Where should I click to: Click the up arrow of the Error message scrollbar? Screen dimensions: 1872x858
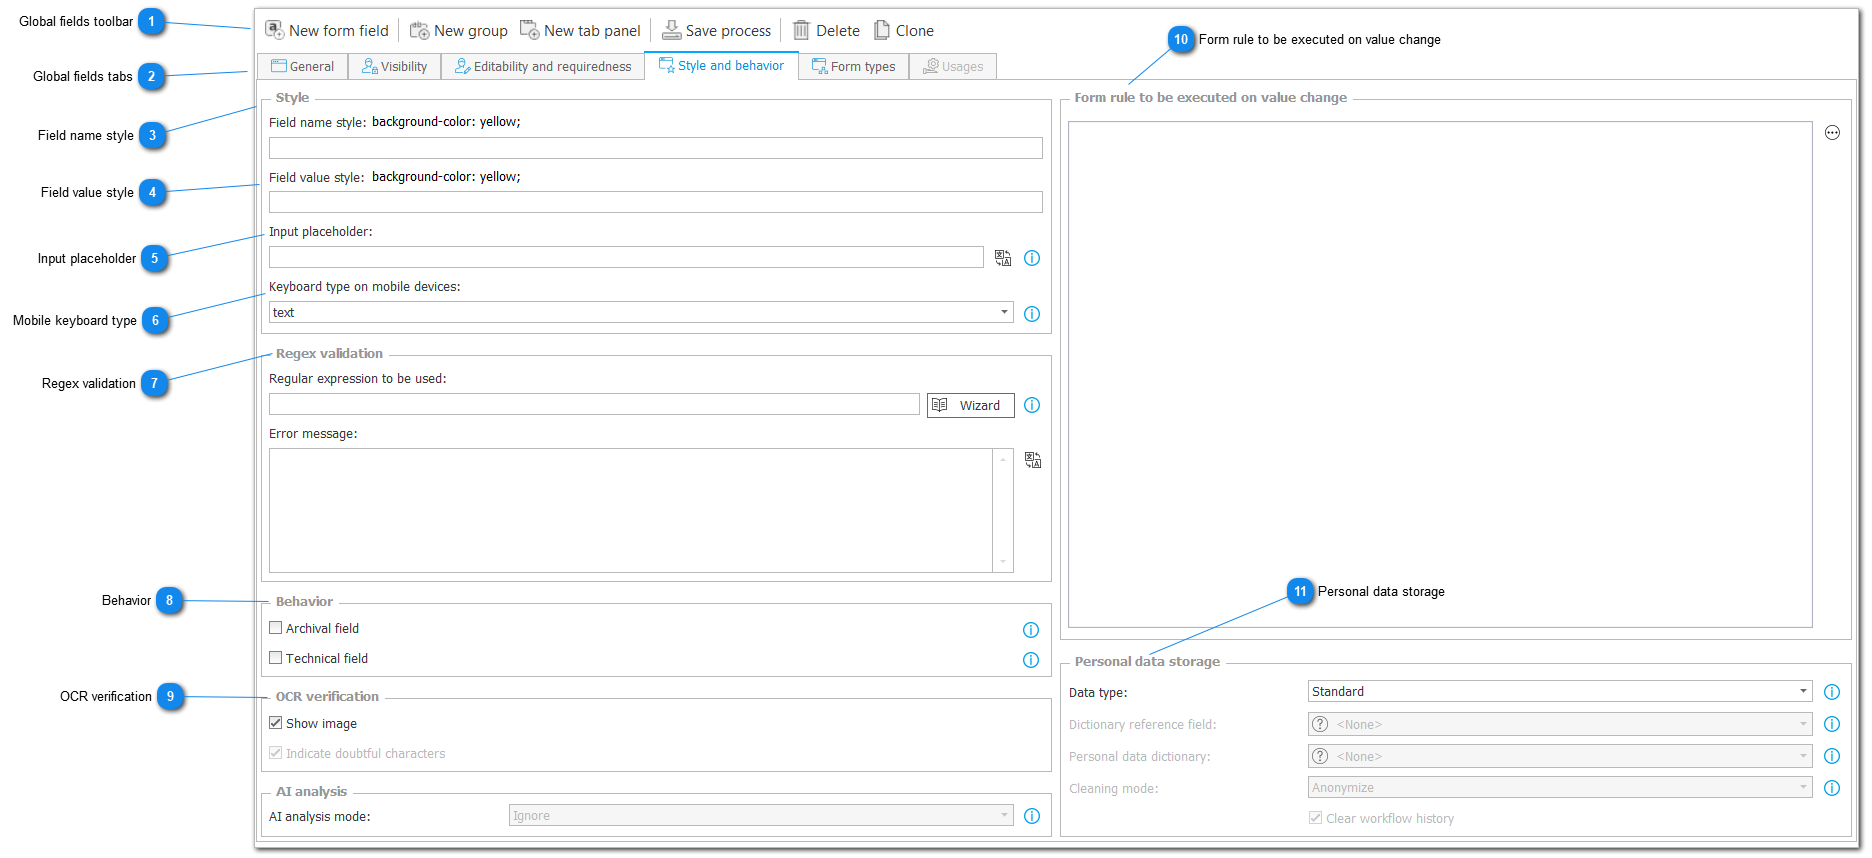(x=1003, y=459)
